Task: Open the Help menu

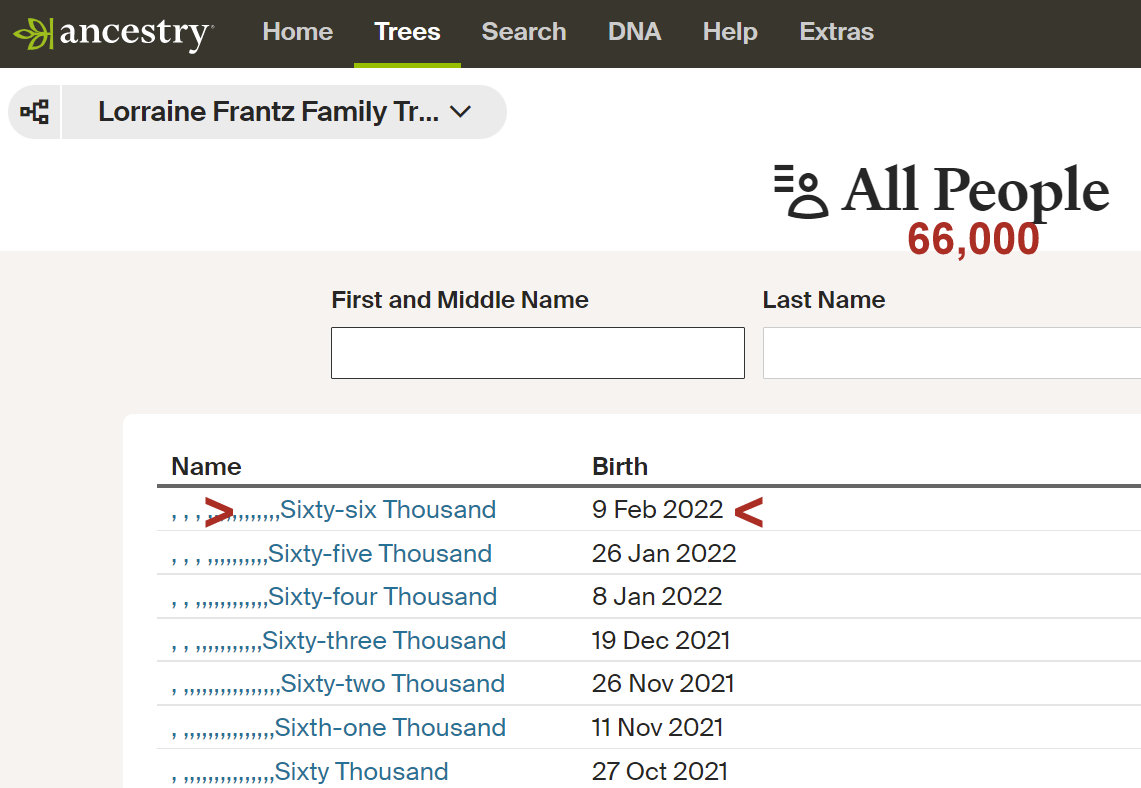Action: [730, 32]
